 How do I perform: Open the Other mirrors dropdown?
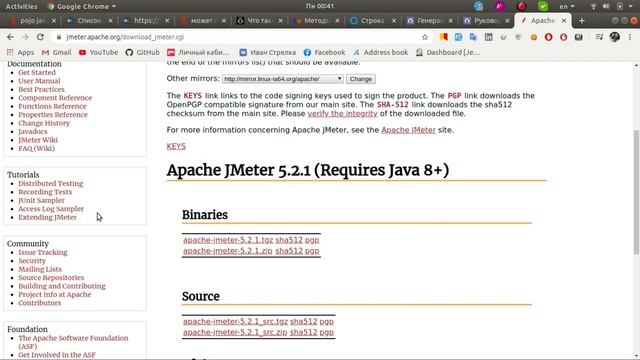click(283, 79)
